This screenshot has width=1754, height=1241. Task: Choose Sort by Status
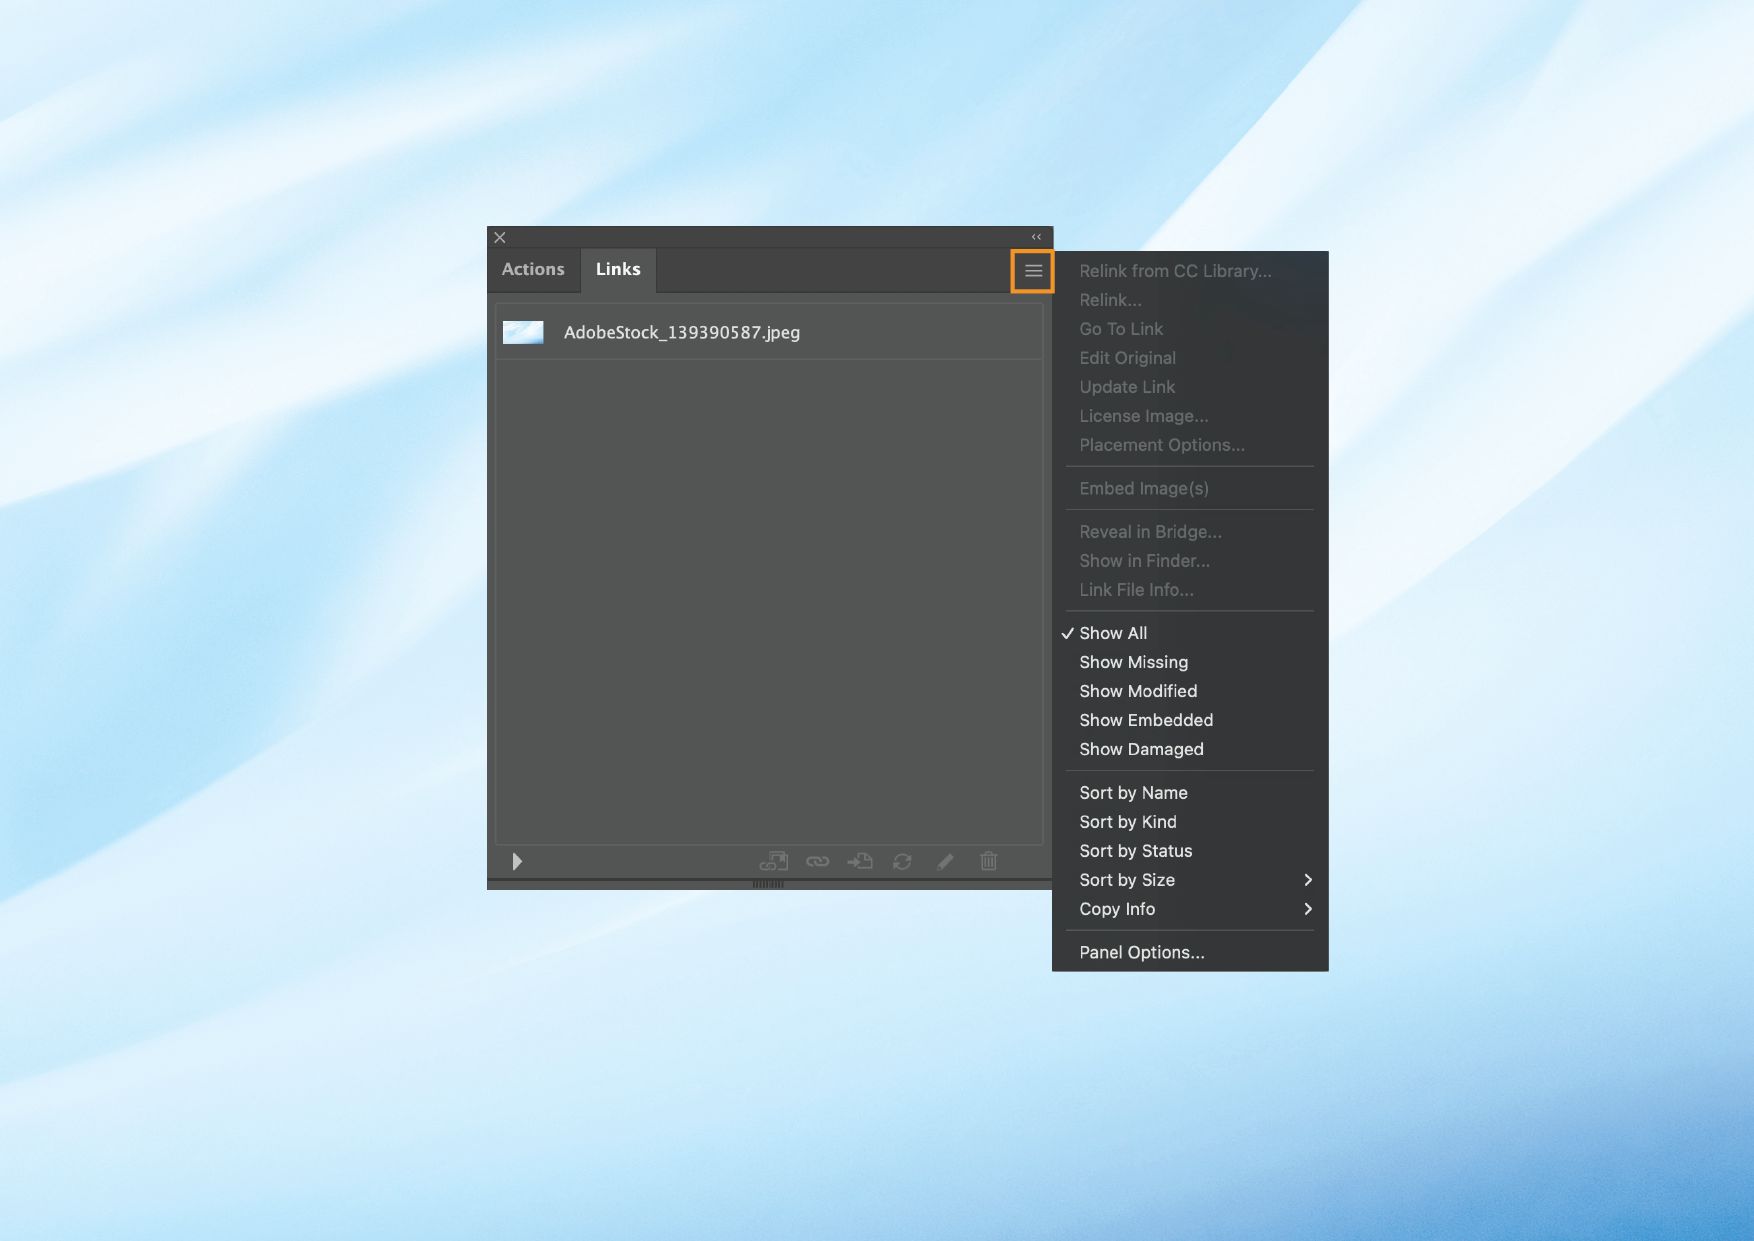(x=1190, y=851)
